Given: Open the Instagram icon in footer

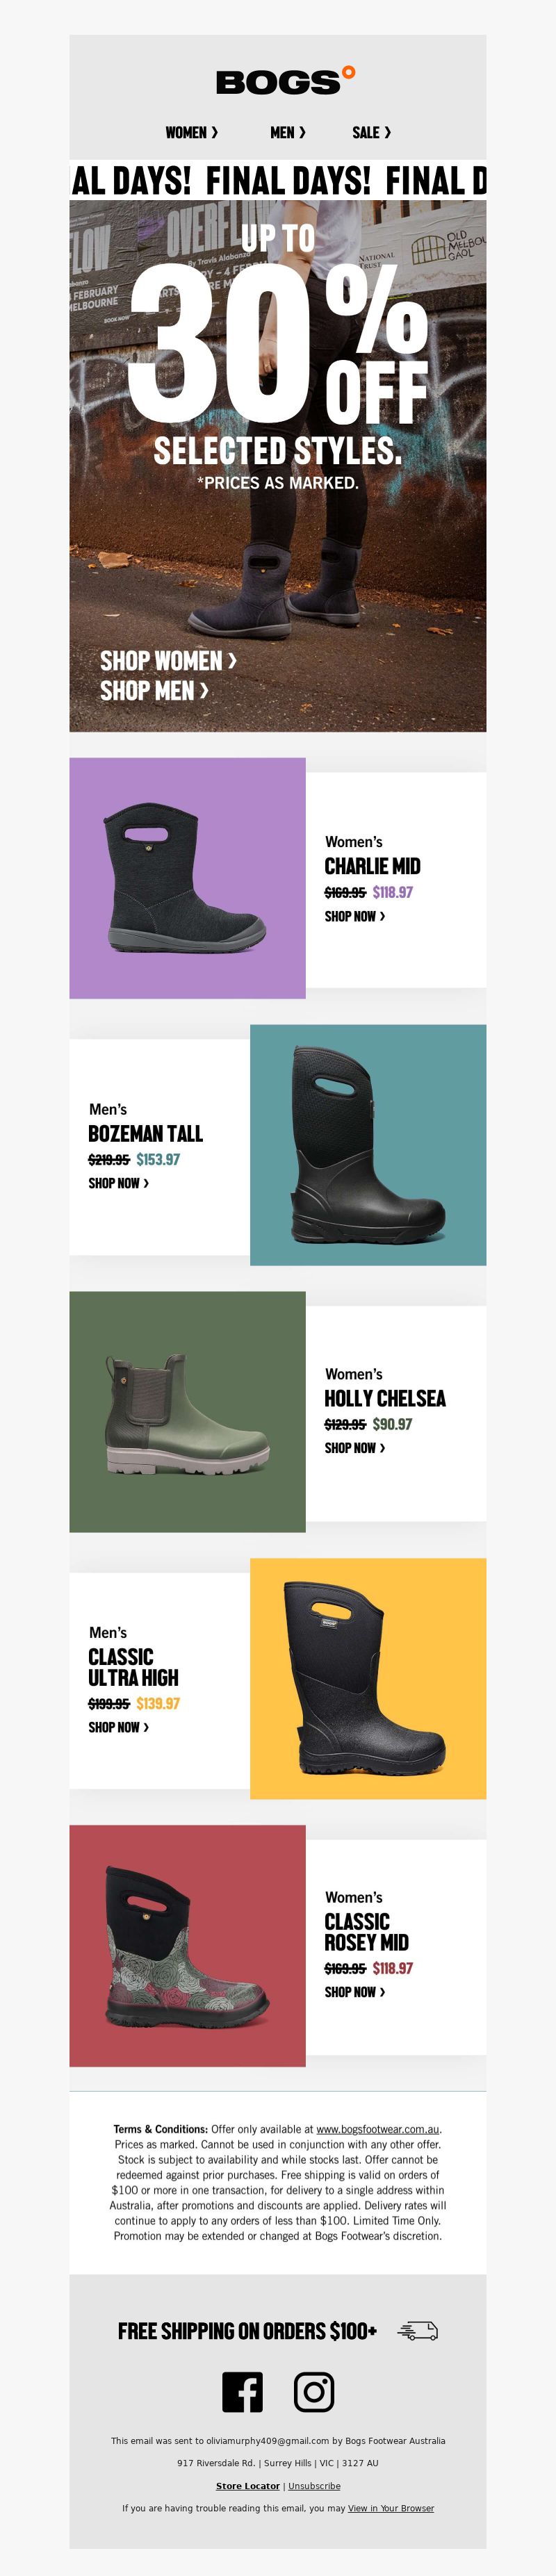Looking at the screenshot, I should tap(314, 2393).
